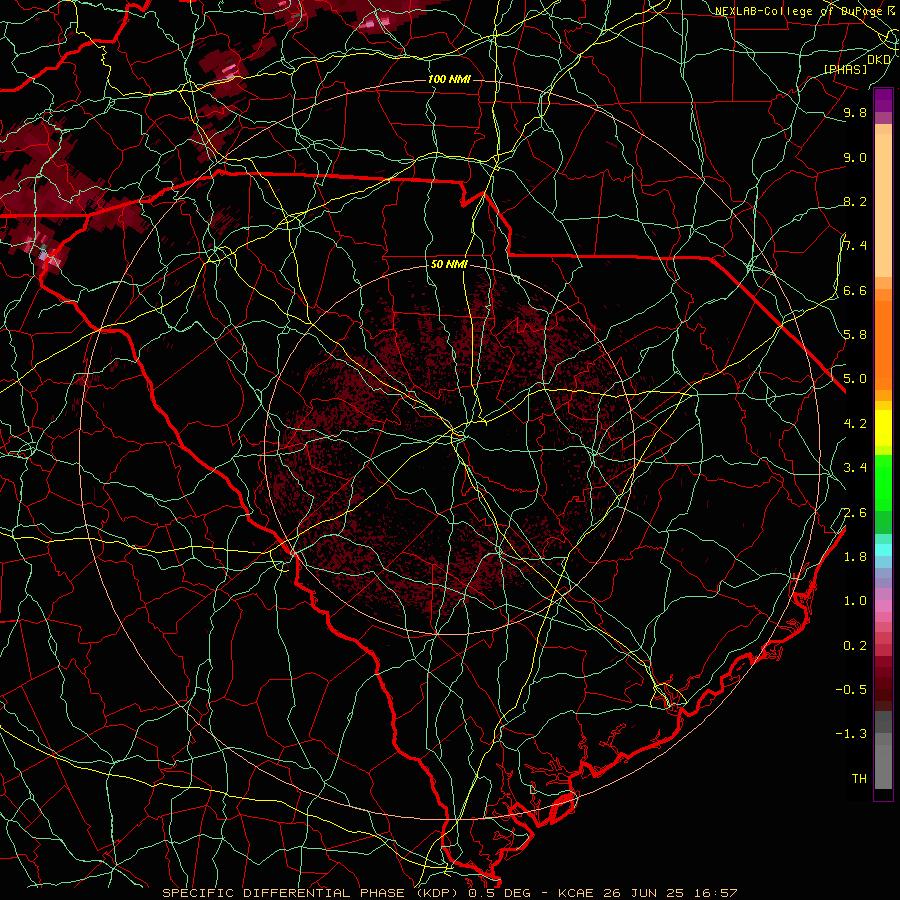Click the 5.8 scale label

[x=855, y=335]
